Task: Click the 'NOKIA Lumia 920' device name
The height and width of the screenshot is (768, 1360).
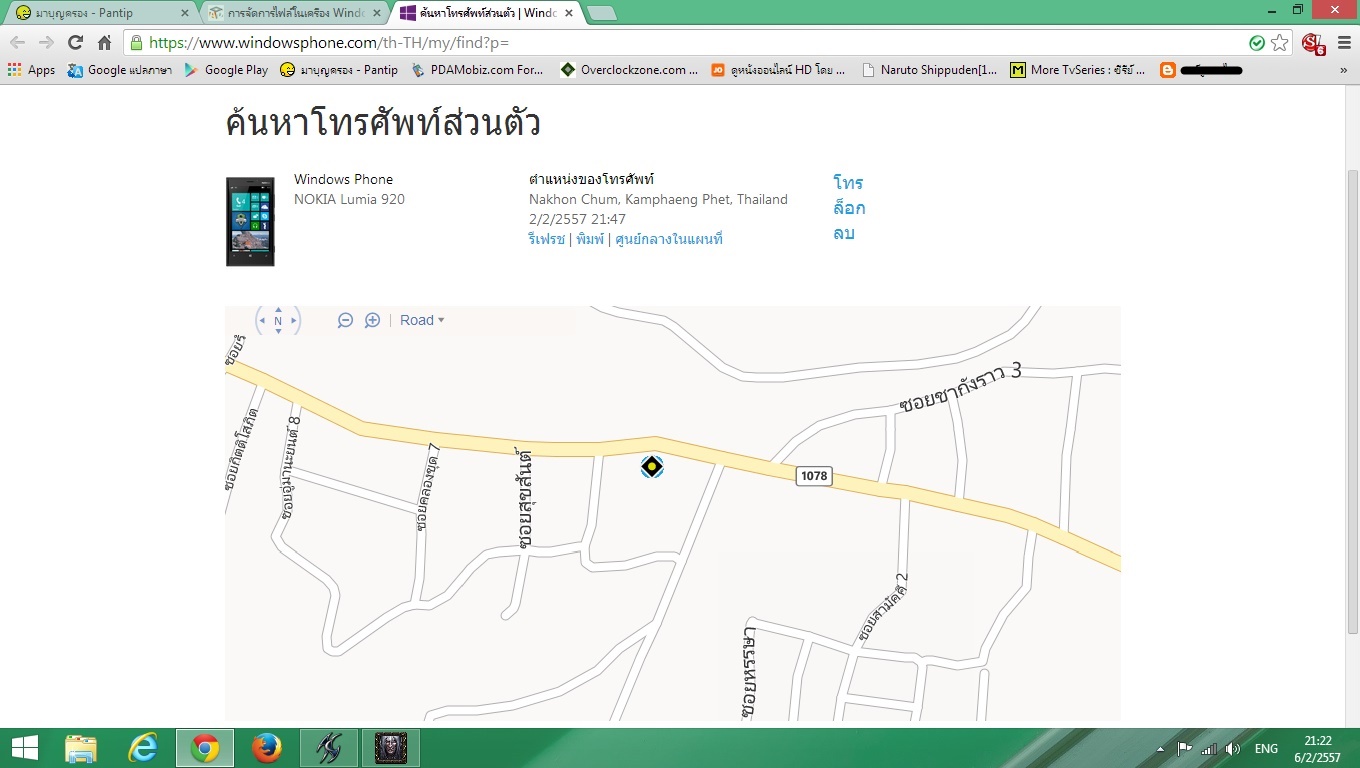Action: point(349,199)
